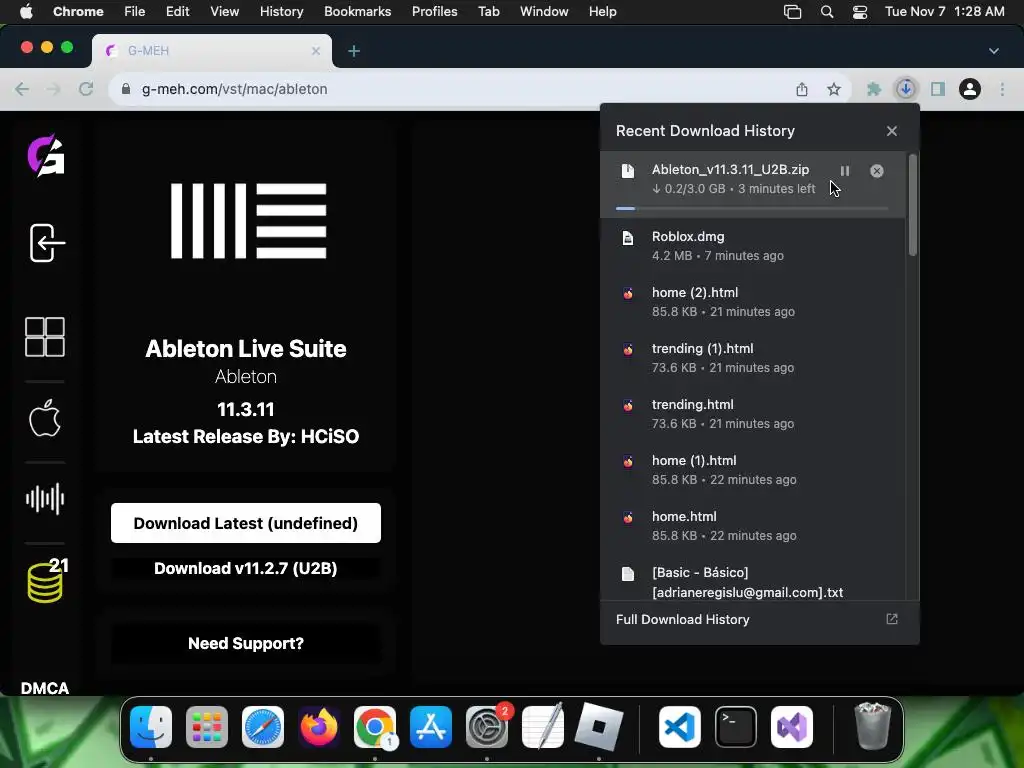Viewport: 1024px width, 768px height.
Task: Pause the Ableton zip download
Action: click(844, 171)
